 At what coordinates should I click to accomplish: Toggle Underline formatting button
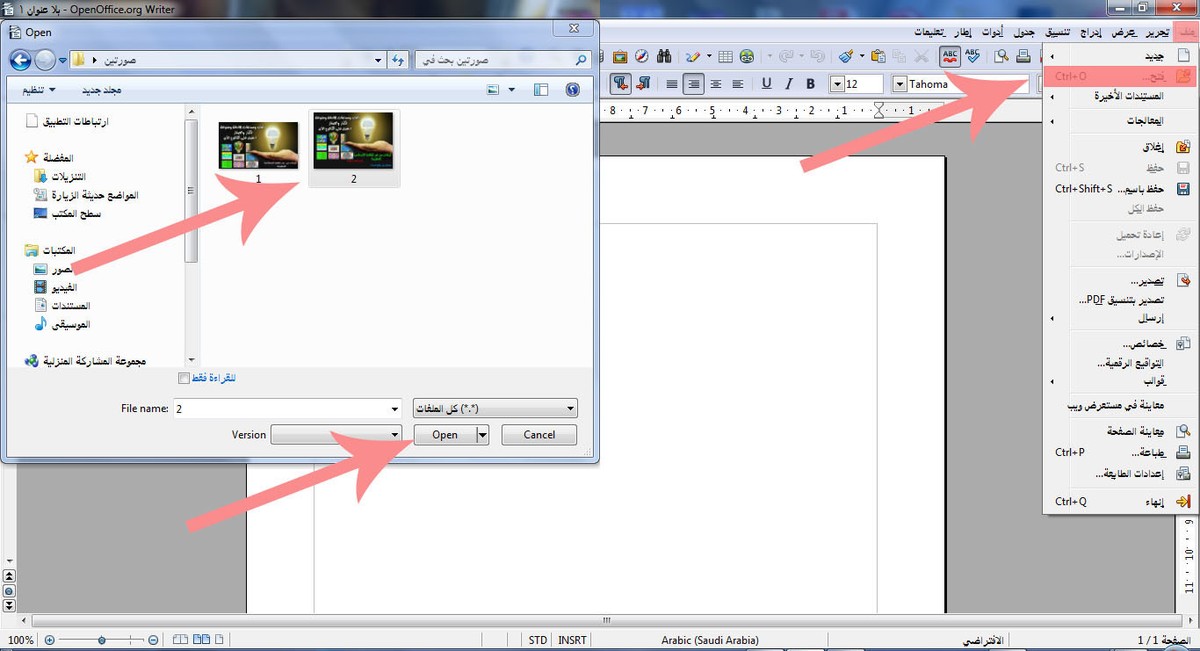tap(767, 84)
